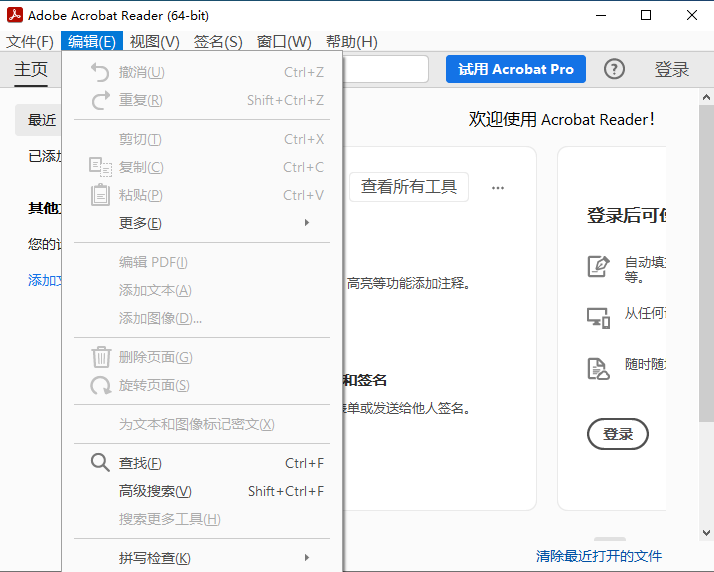Screen dimensions: 714x572
Task: Click the scrollbar up arrow
Action: [706, 97]
